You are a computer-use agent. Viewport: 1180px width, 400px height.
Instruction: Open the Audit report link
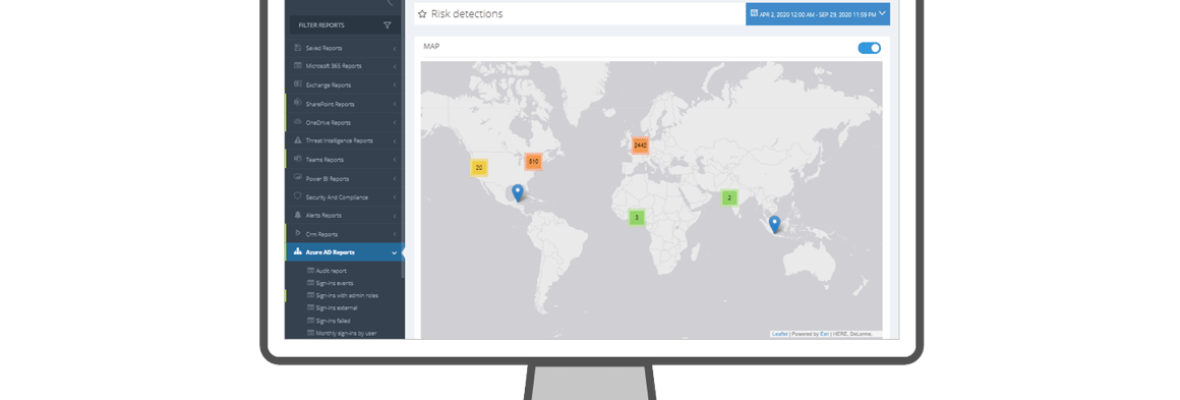click(331, 271)
